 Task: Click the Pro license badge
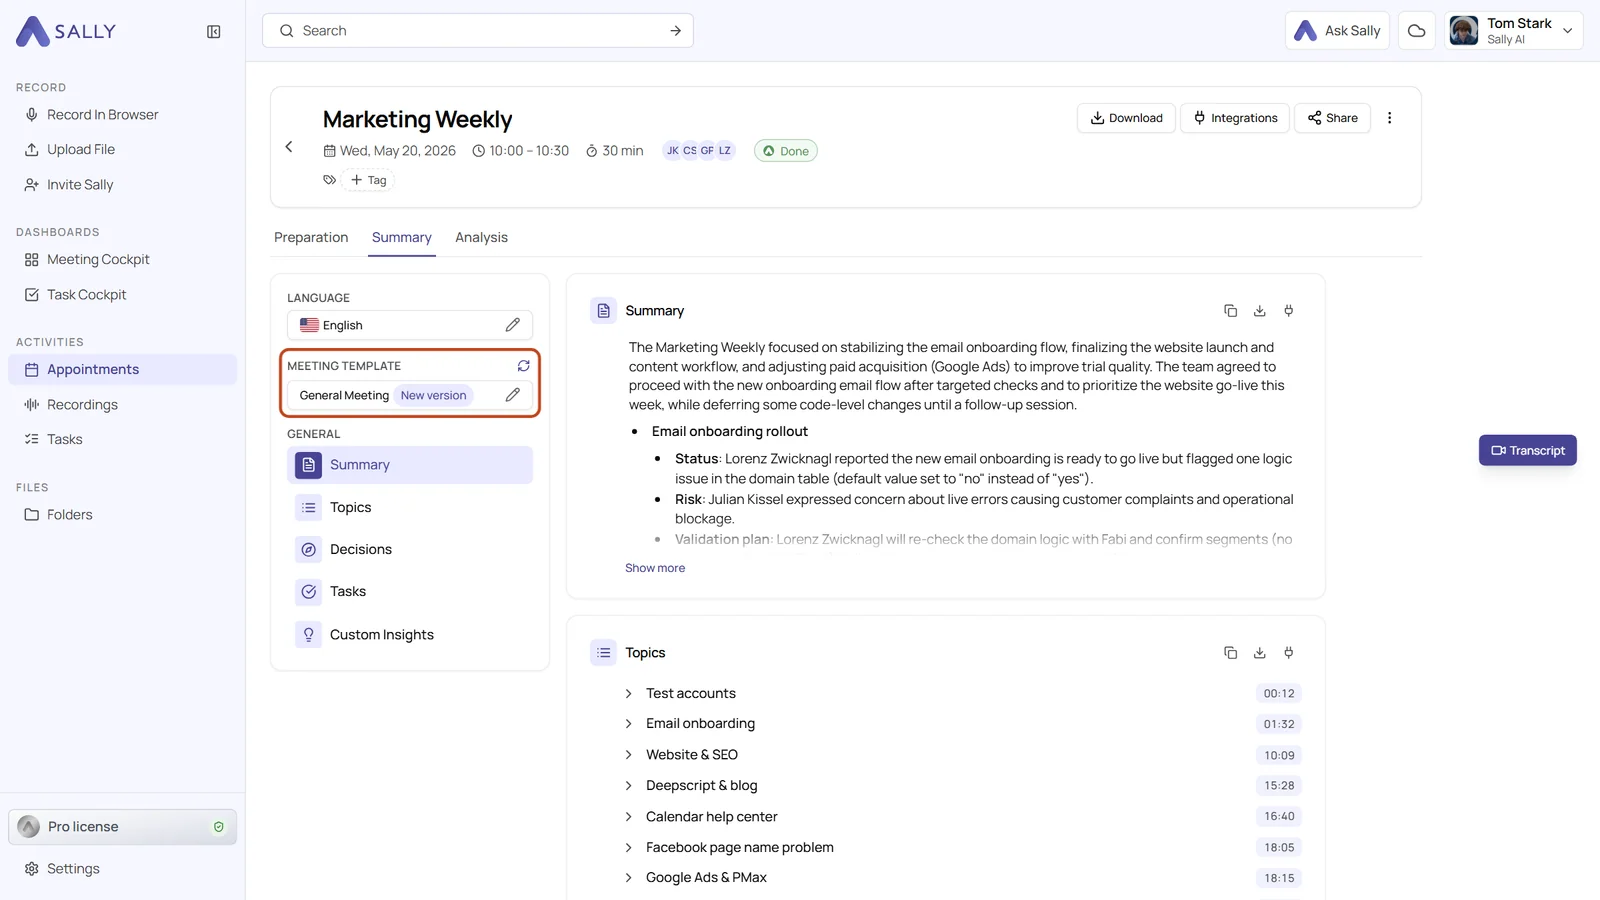[x=123, y=827]
